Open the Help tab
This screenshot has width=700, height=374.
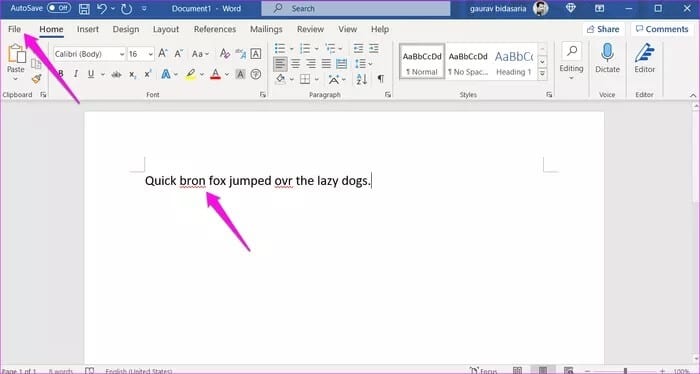pos(380,29)
